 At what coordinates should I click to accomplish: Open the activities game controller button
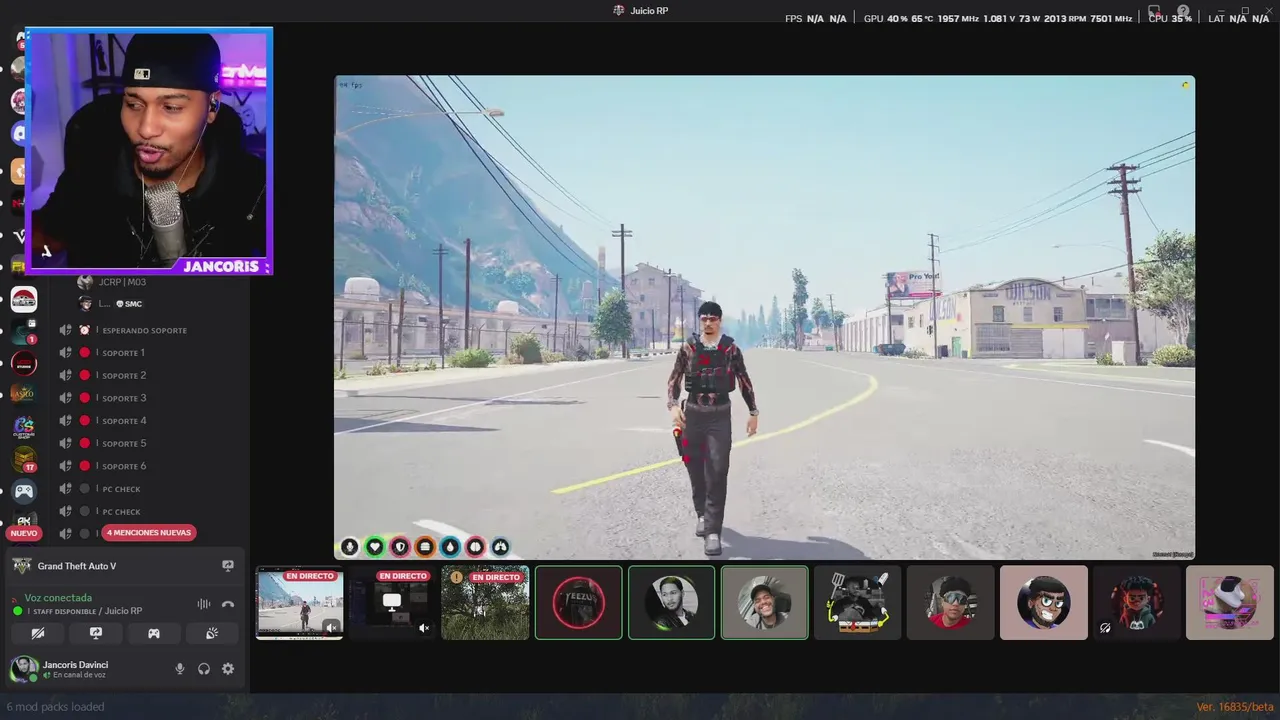154,633
